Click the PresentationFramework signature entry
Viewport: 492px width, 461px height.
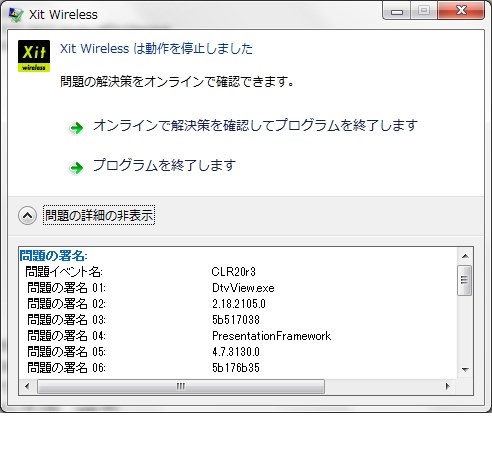(272, 336)
